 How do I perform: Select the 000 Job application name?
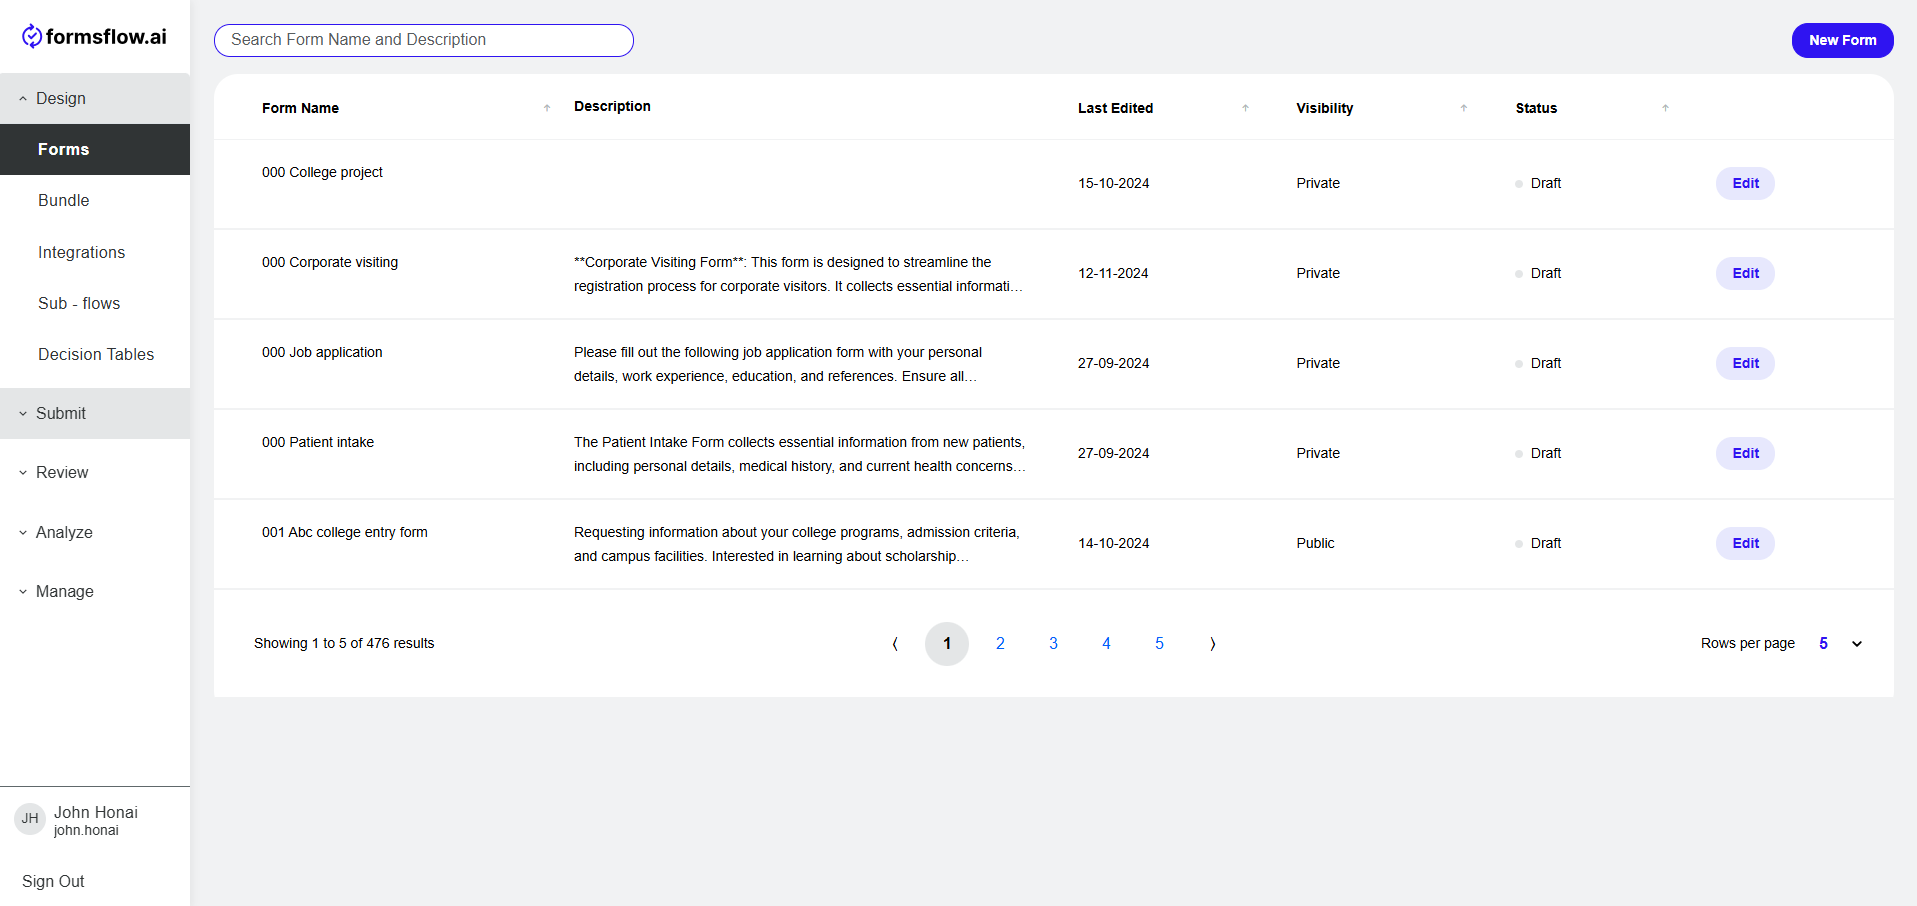click(x=322, y=352)
